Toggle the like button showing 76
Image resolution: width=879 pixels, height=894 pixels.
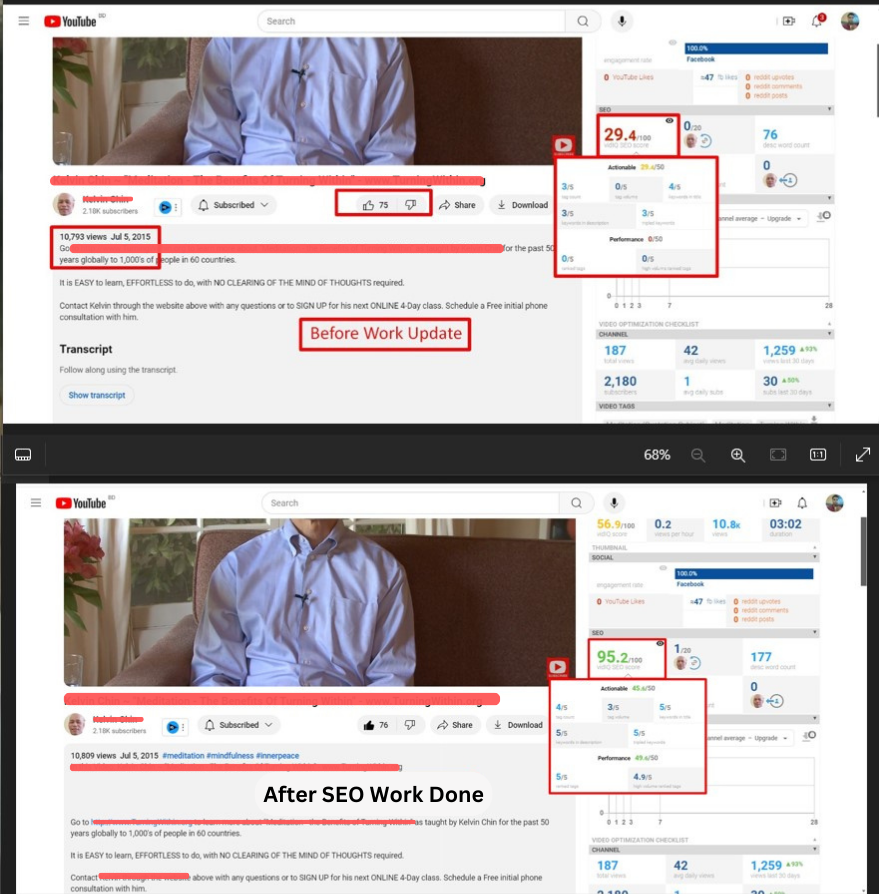tap(378, 725)
